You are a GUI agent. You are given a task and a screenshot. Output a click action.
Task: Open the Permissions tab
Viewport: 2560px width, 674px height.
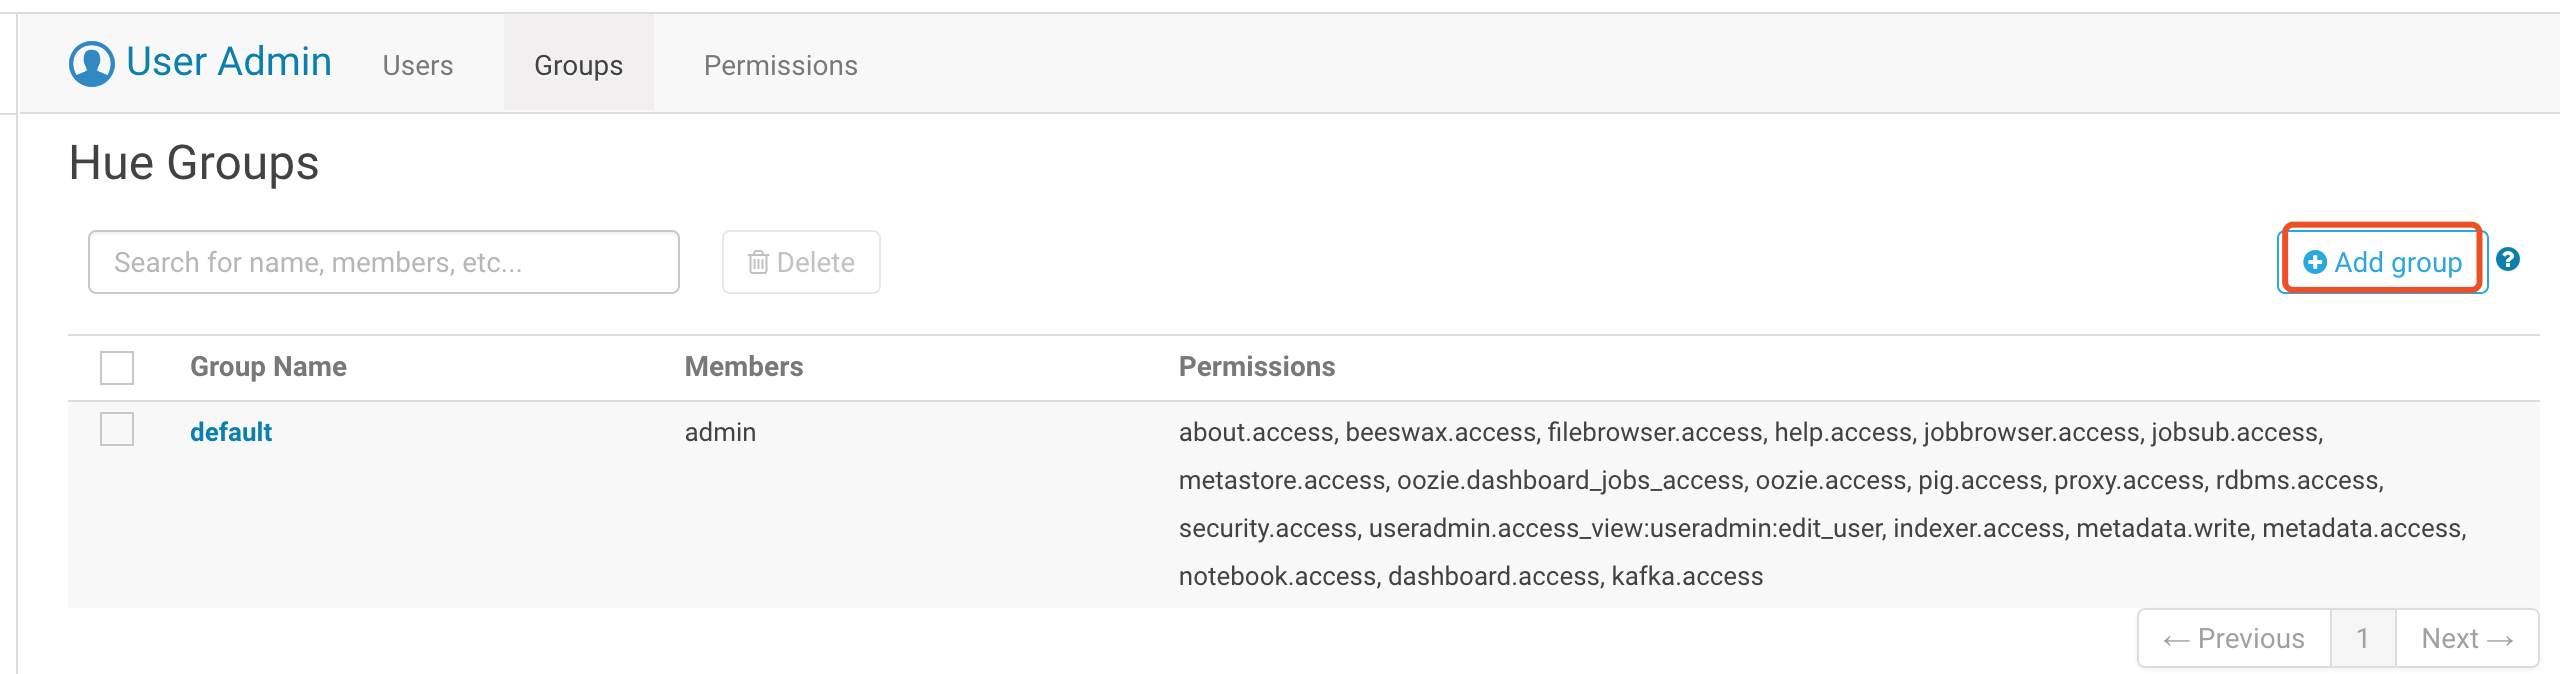pyautogui.click(x=780, y=65)
